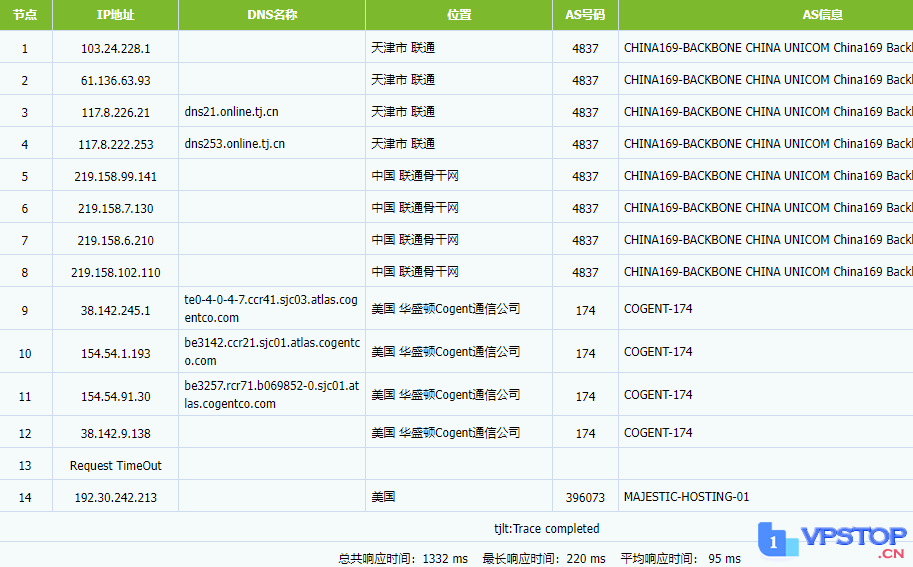Click the tjlt:Trace completed status text
The image size is (913, 567).
click(x=546, y=529)
